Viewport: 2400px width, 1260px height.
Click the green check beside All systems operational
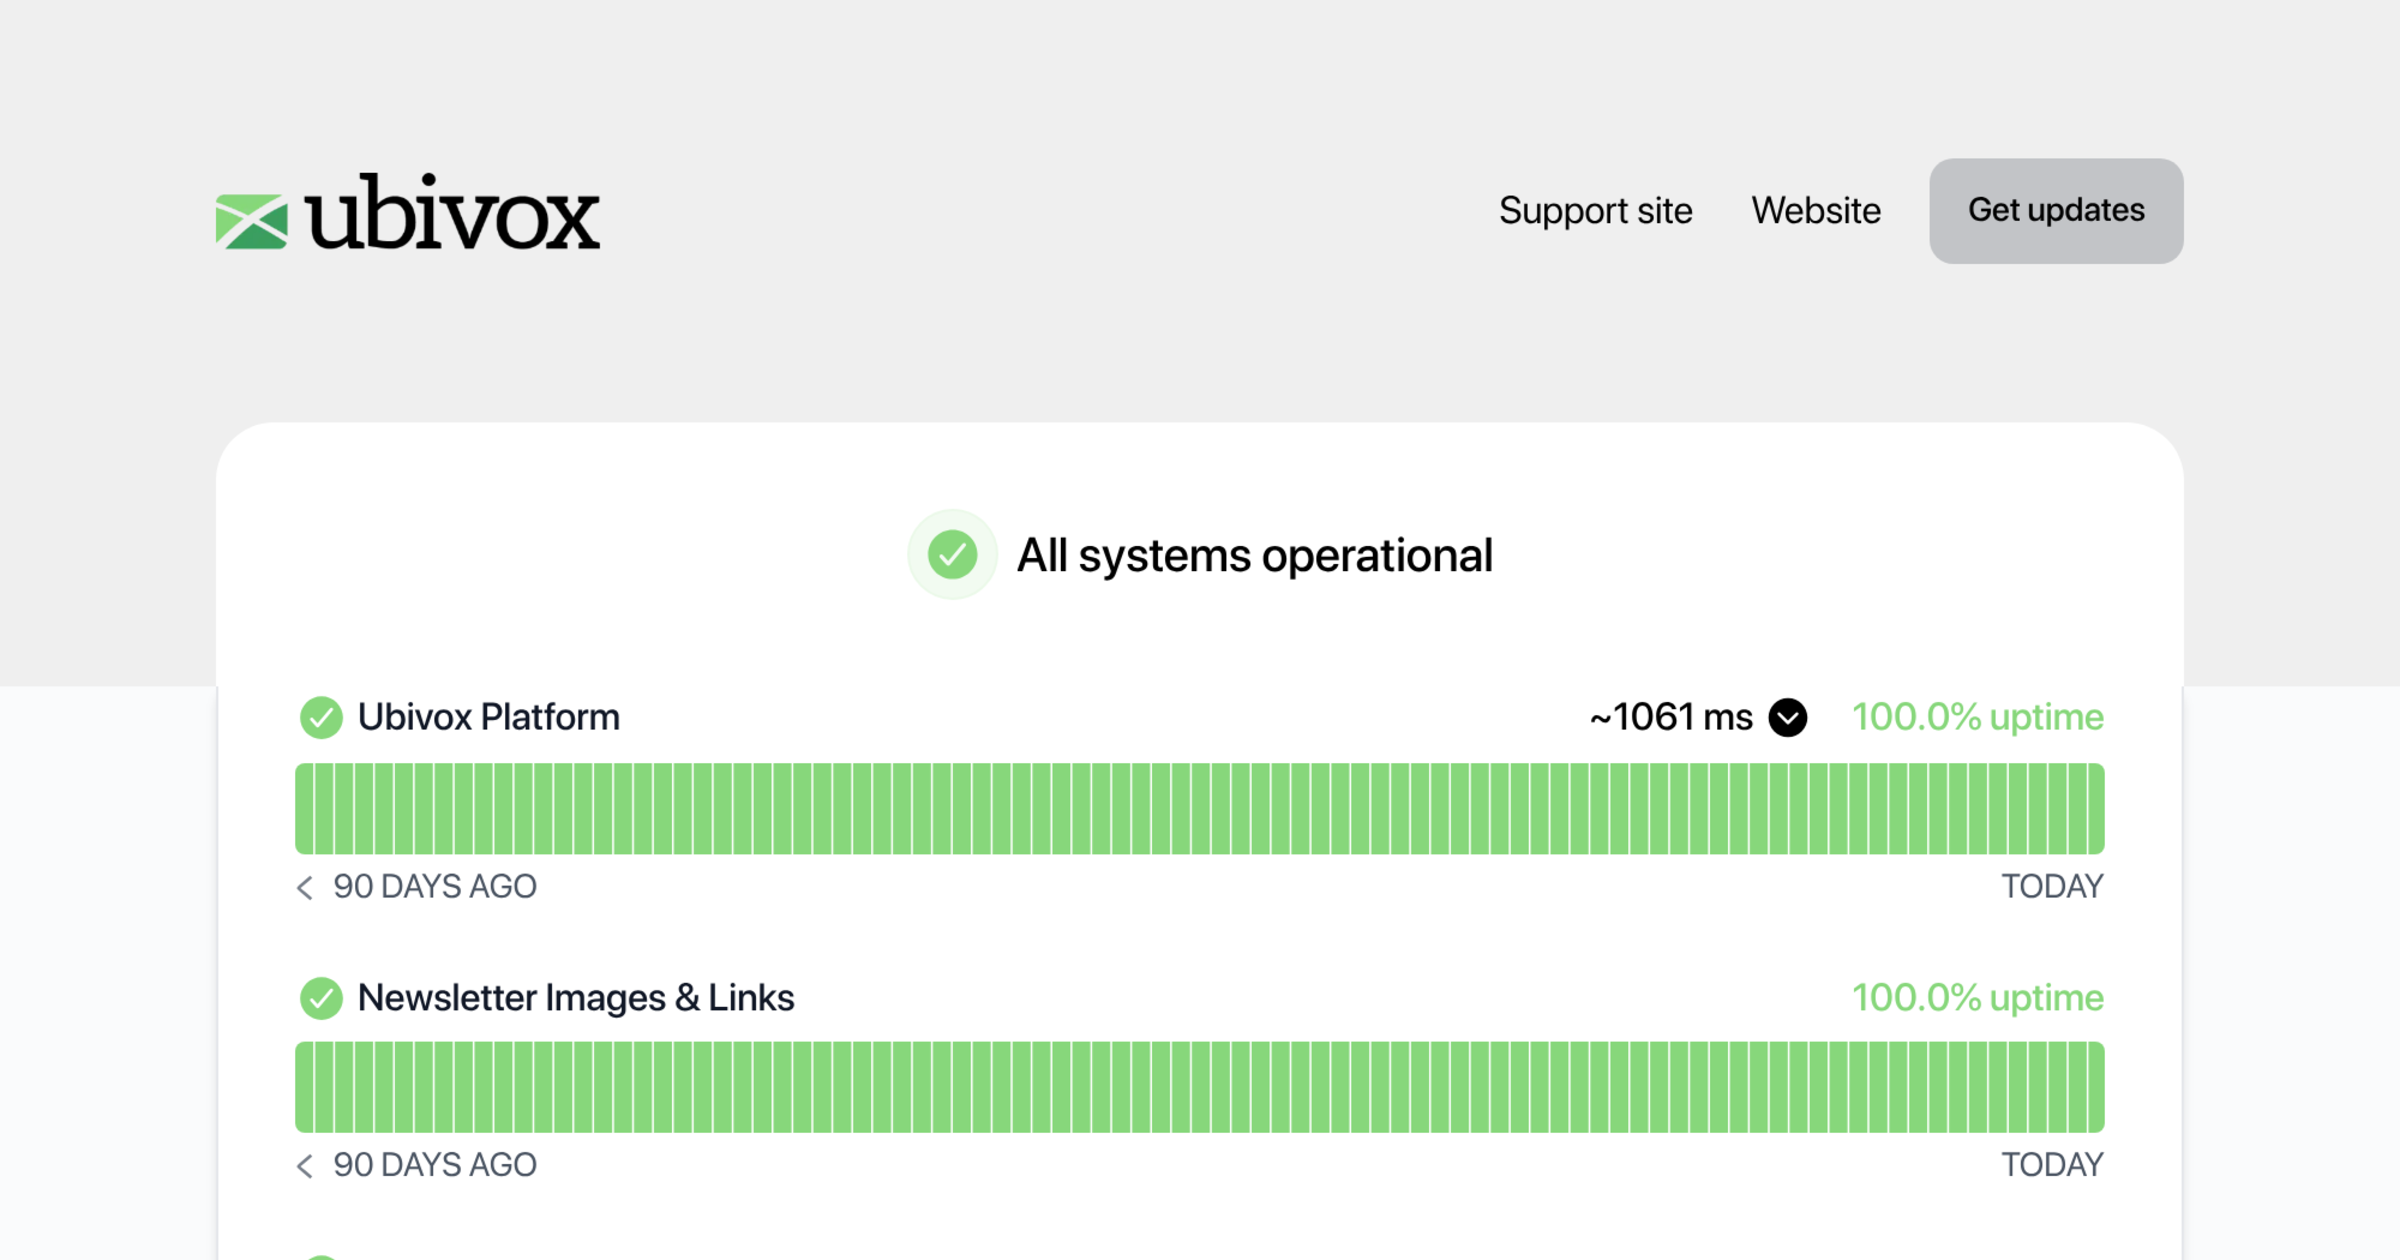pyautogui.click(x=952, y=555)
